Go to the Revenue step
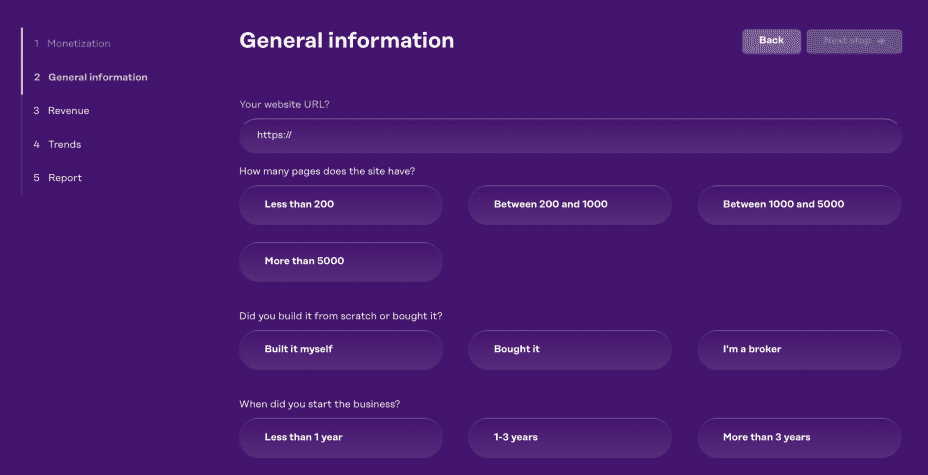928x475 pixels. pyautogui.click(x=68, y=110)
